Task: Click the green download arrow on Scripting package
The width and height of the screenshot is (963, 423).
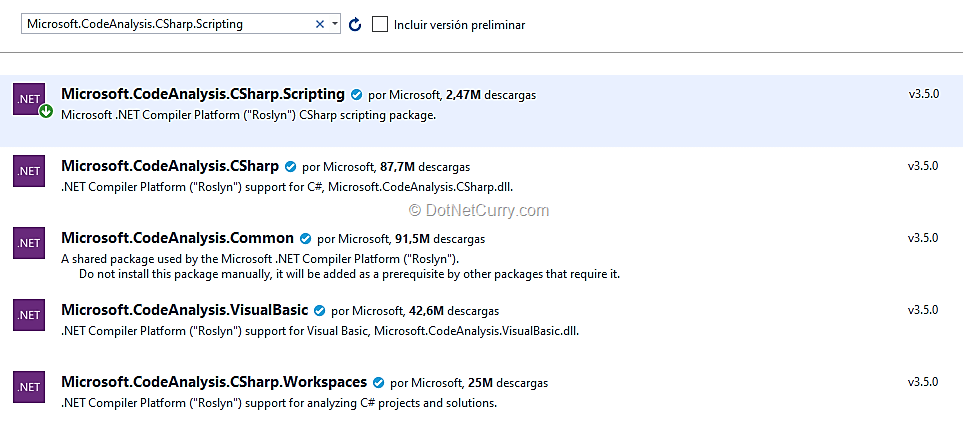Action: [45, 112]
